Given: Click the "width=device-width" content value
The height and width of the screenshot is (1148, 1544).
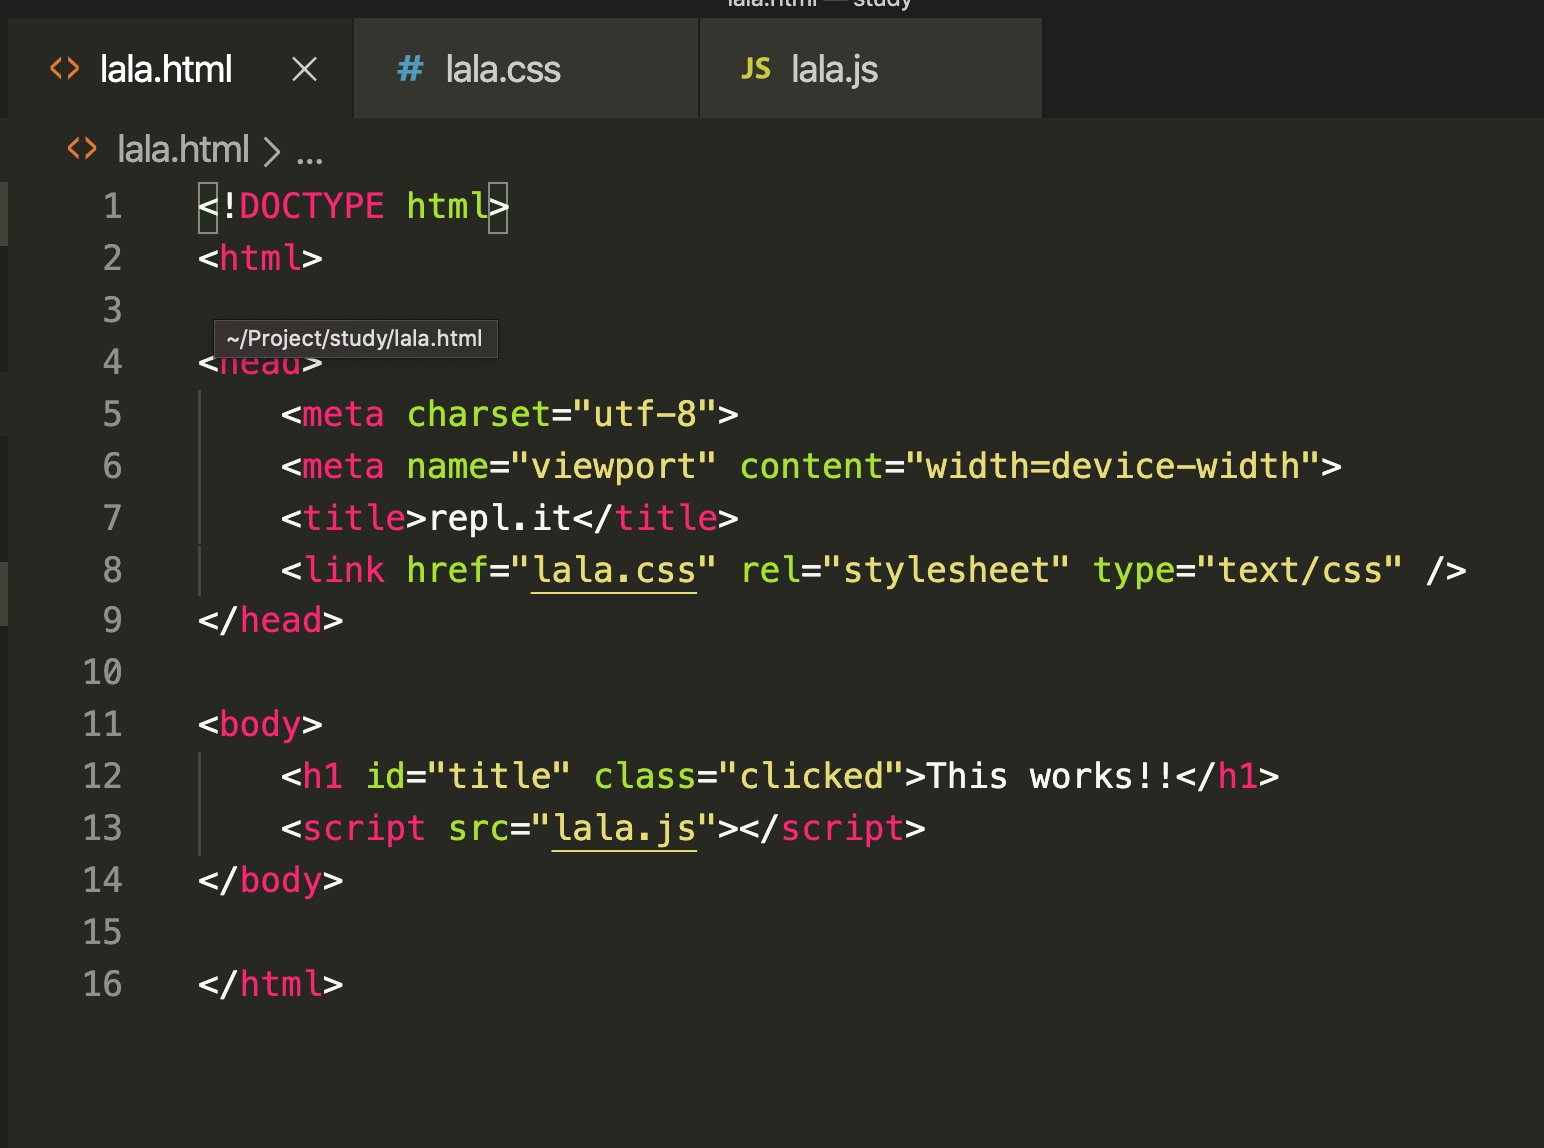Looking at the screenshot, I should (x=1112, y=466).
